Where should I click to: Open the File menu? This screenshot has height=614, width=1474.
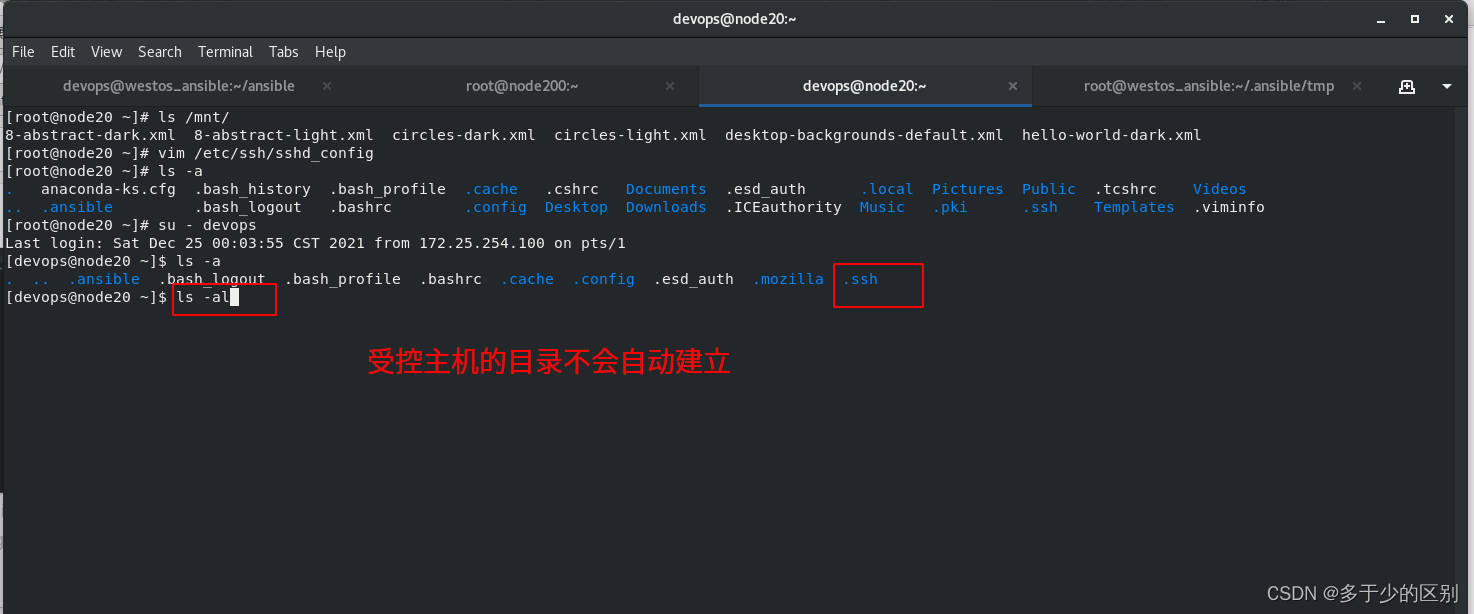pyautogui.click(x=23, y=52)
